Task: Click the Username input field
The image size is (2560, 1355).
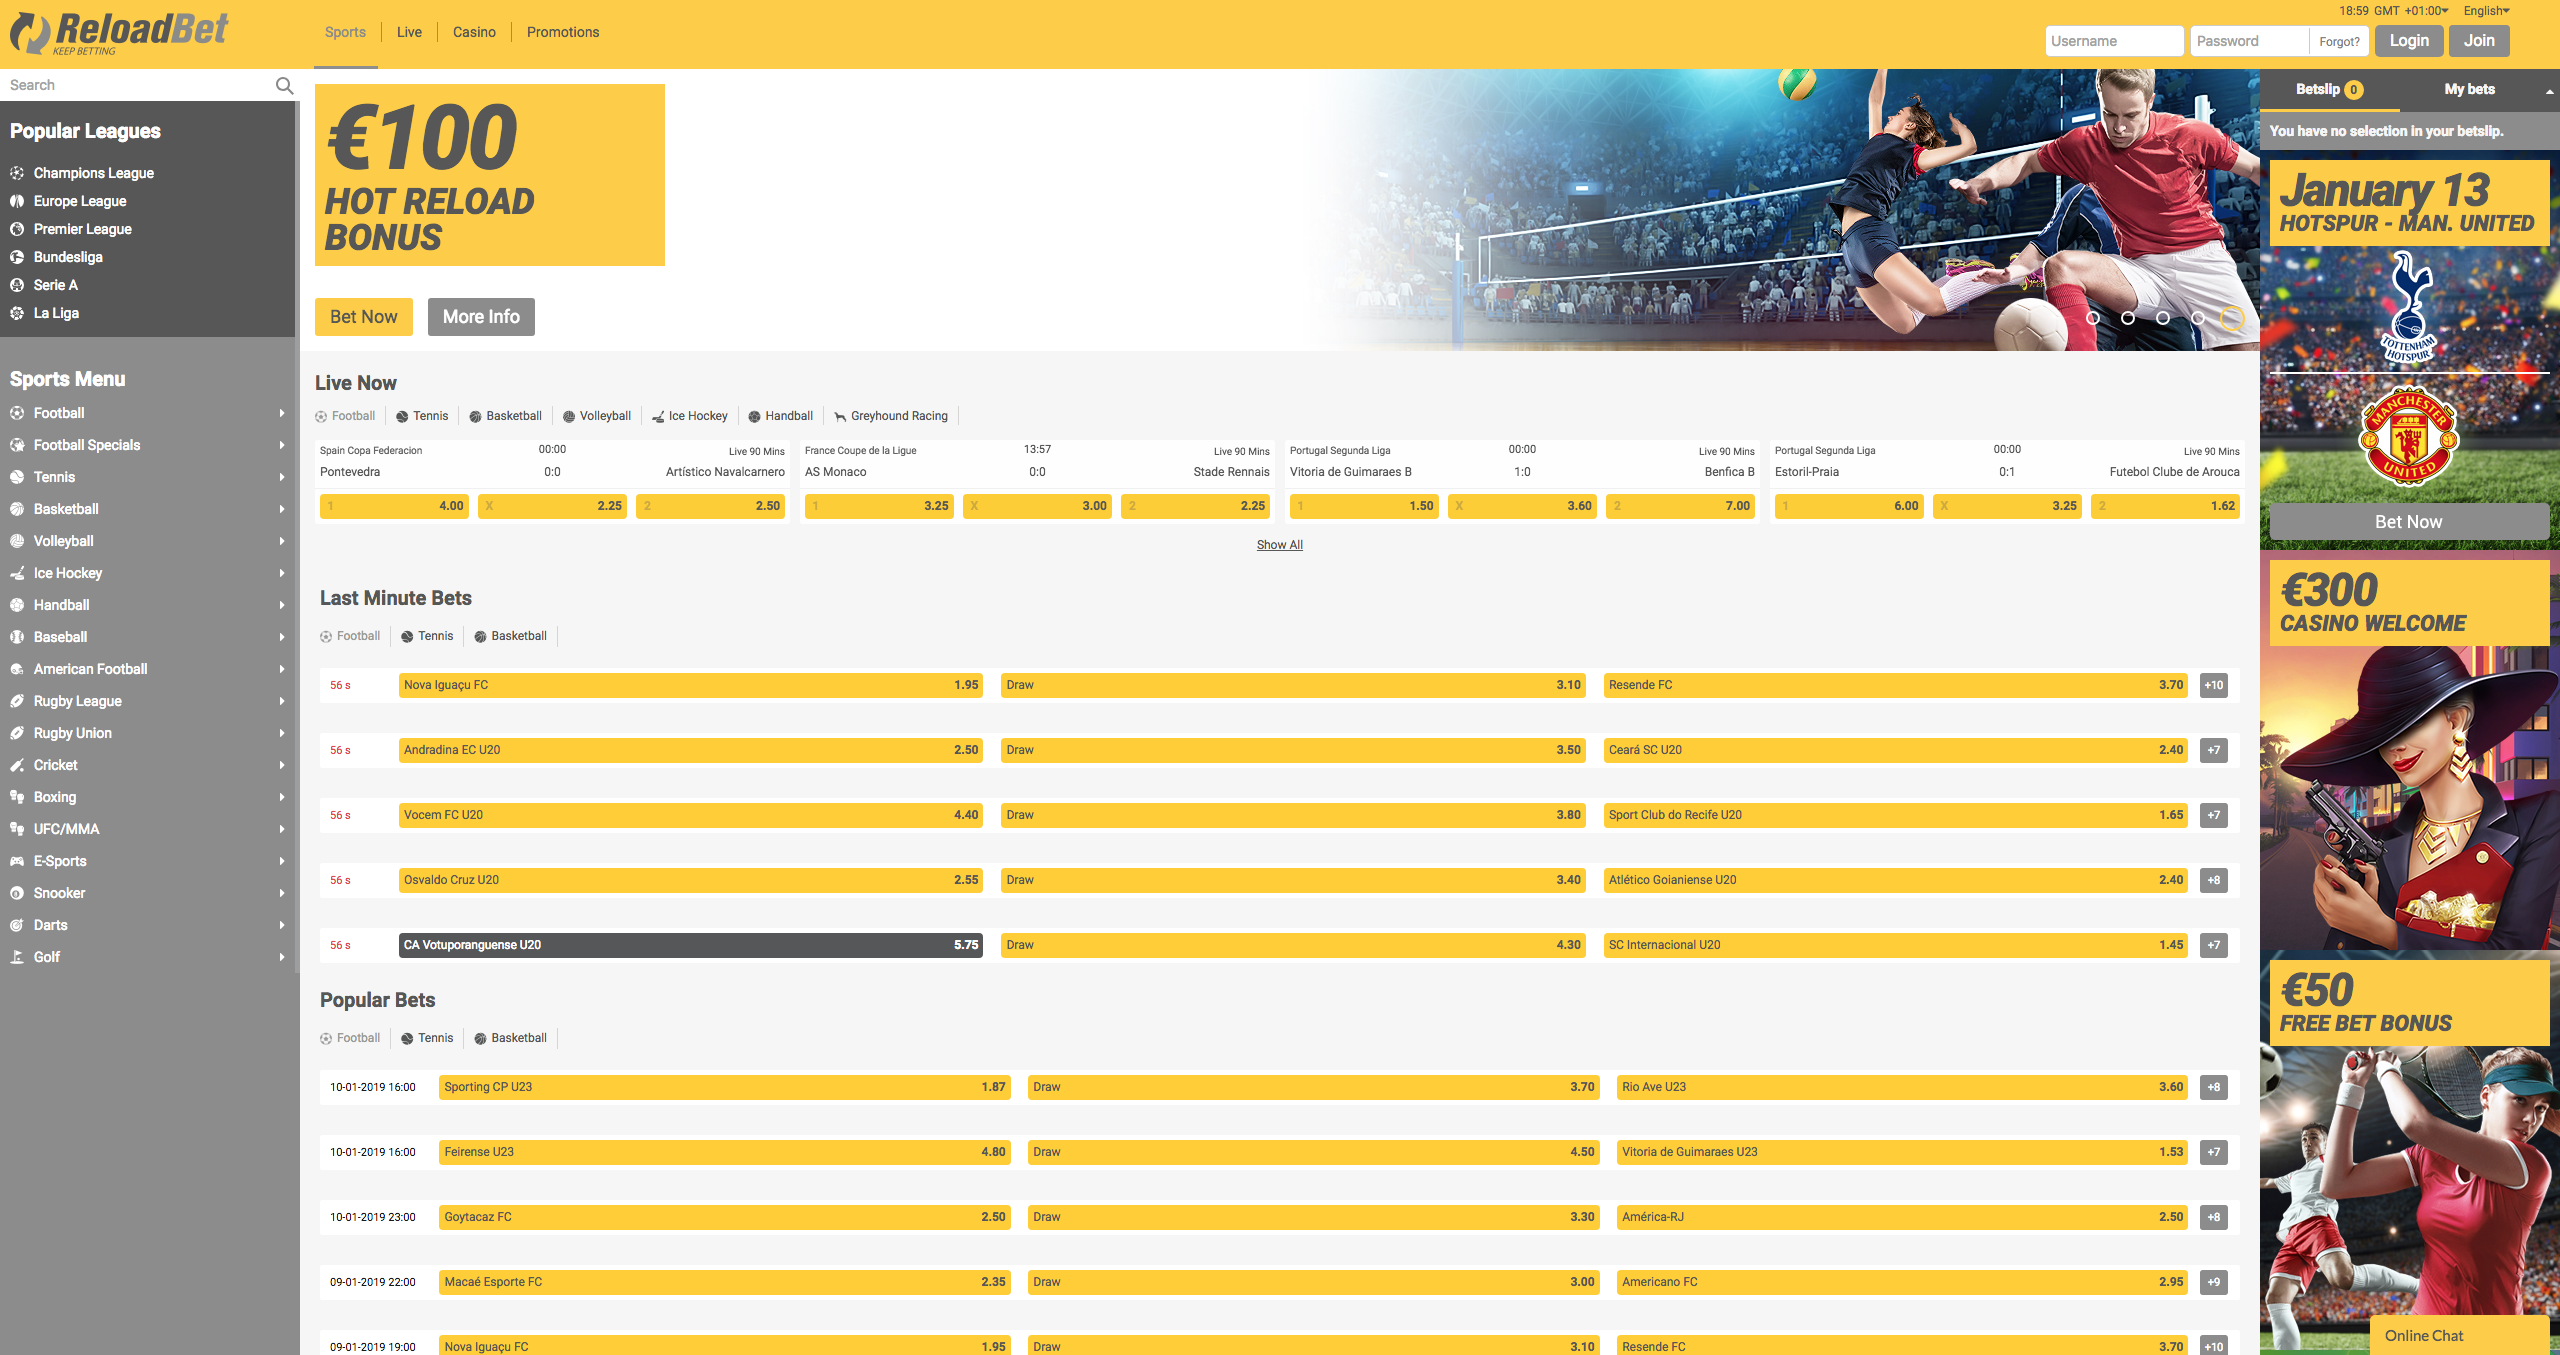Action: (2114, 41)
